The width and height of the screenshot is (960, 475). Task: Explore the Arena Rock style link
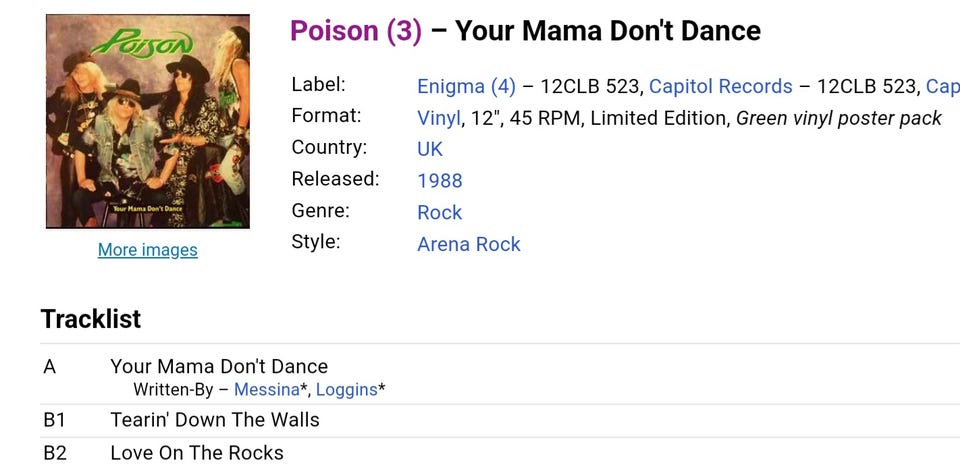point(469,244)
